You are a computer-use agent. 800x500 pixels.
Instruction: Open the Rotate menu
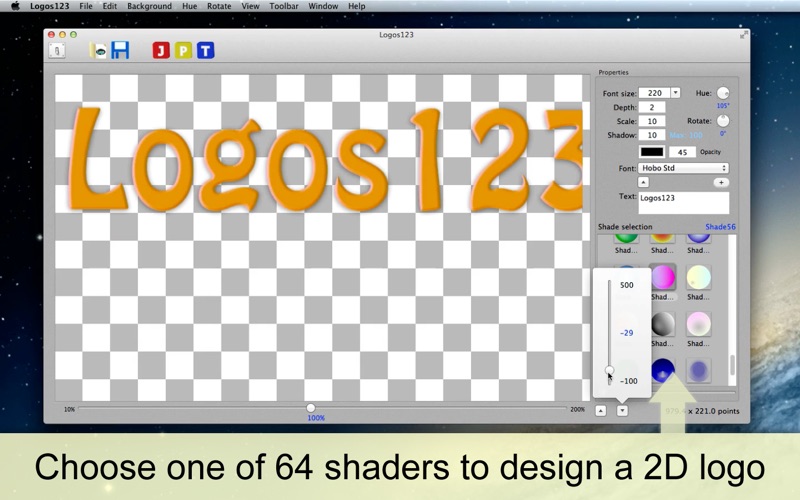click(x=219, y=6)
